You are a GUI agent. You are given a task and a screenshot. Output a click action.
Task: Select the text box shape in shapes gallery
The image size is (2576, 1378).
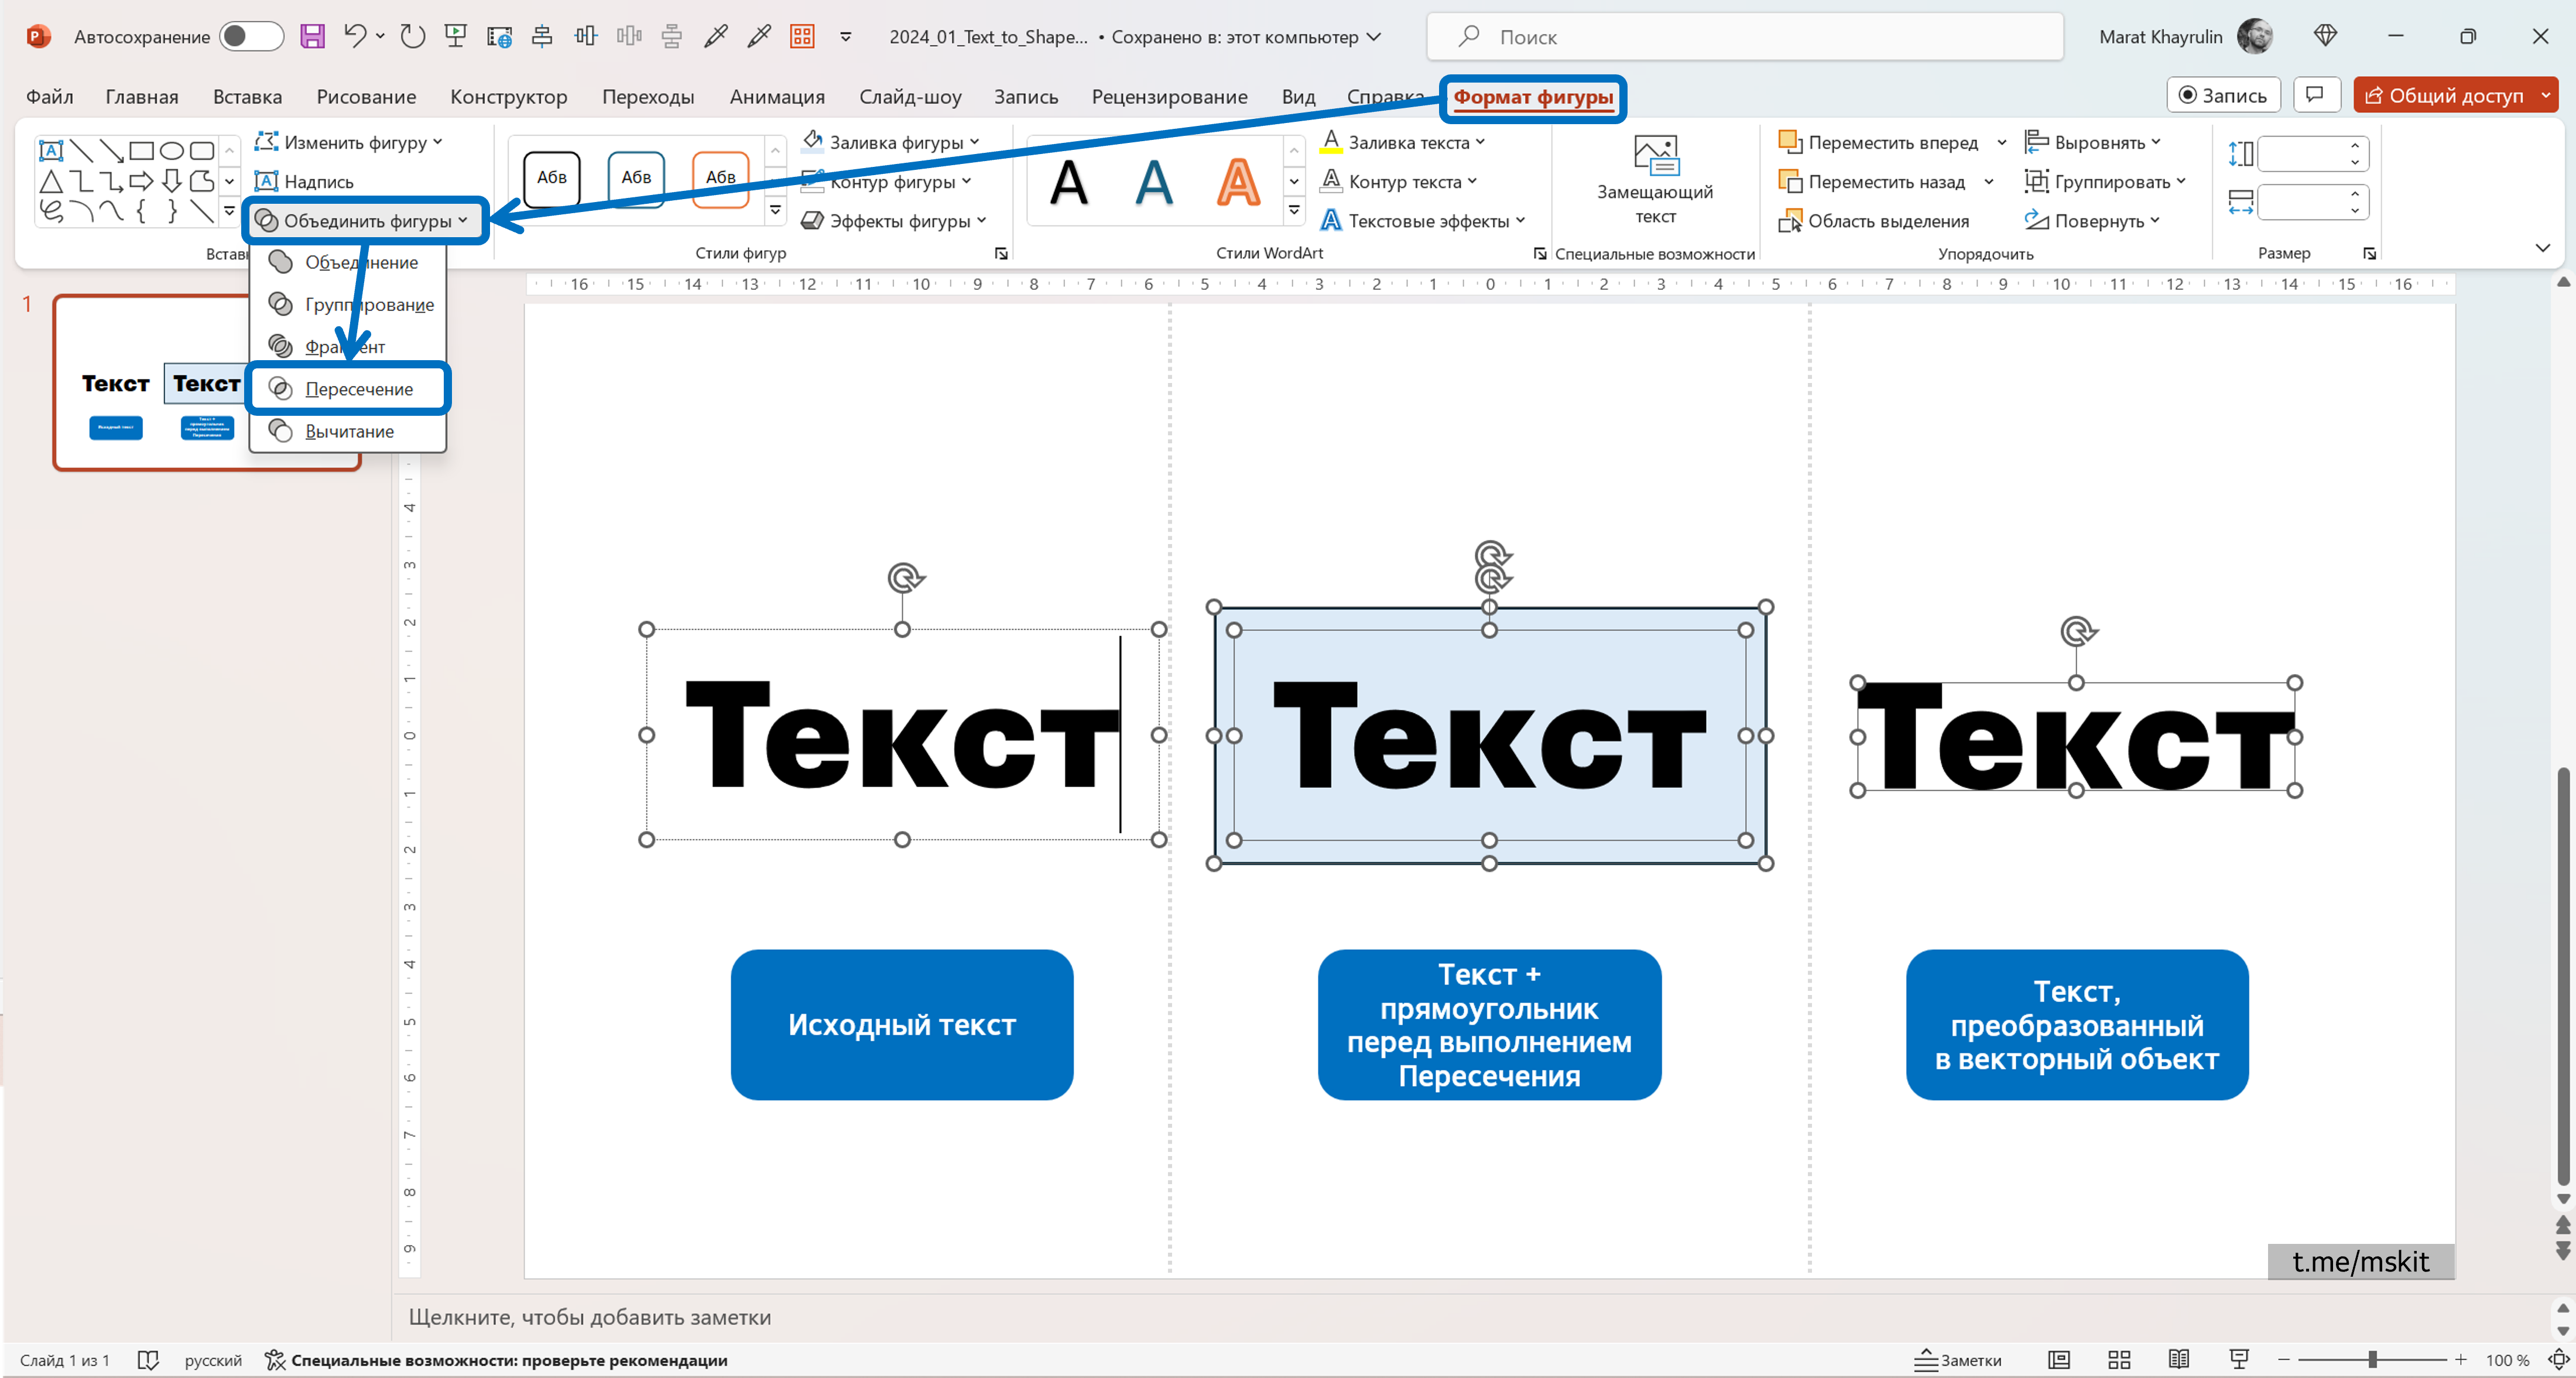(x=51, y=151)
